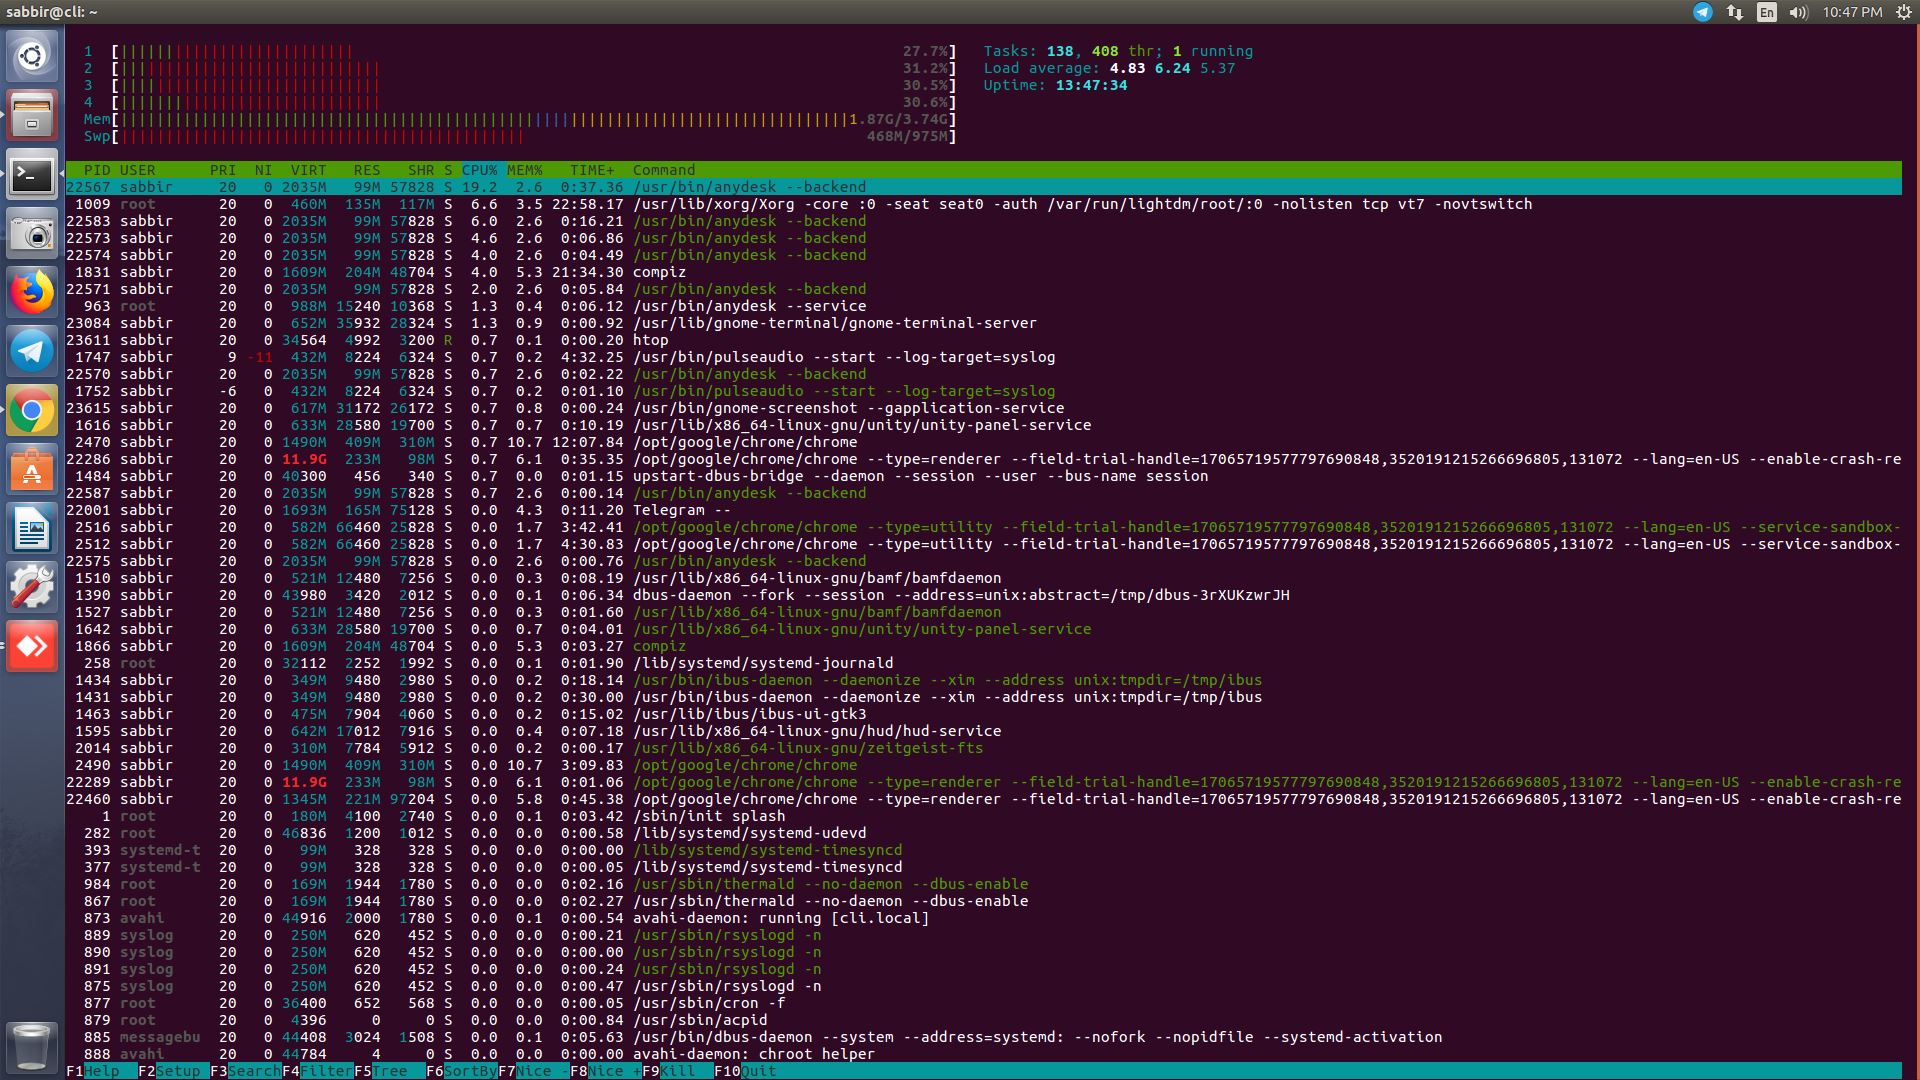Sort by the RES column header
The width and height of the screenshot is (1920, 1080).
(366, 170)
